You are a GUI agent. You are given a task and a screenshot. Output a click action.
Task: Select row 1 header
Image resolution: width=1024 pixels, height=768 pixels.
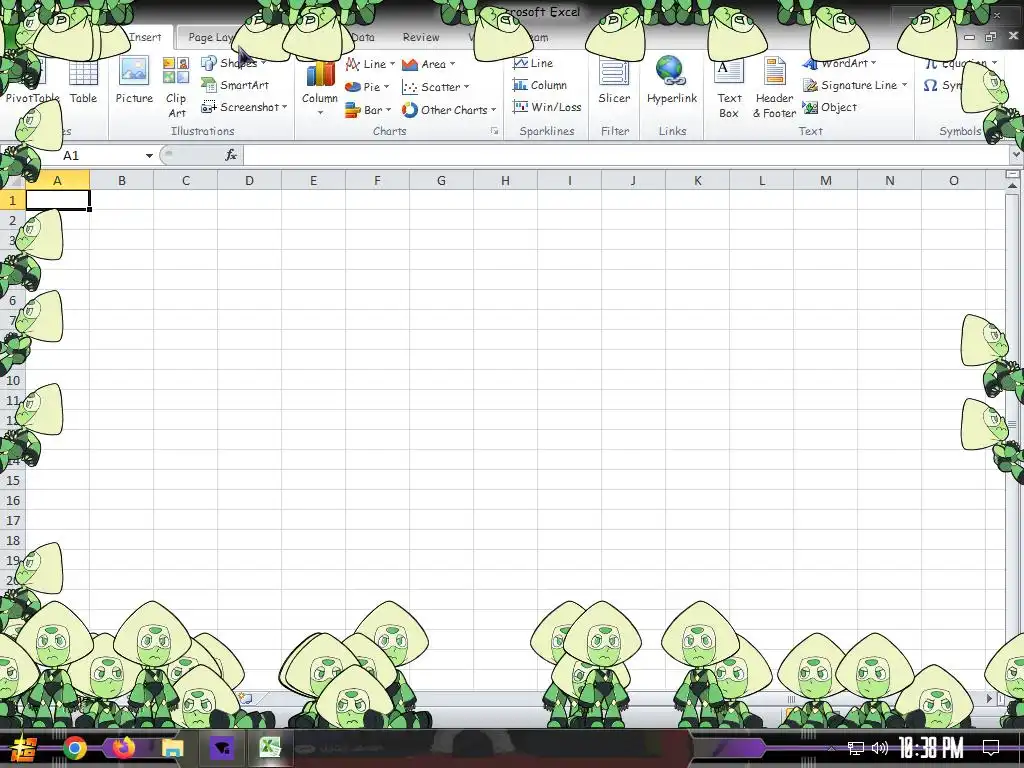tap(12, 200)
